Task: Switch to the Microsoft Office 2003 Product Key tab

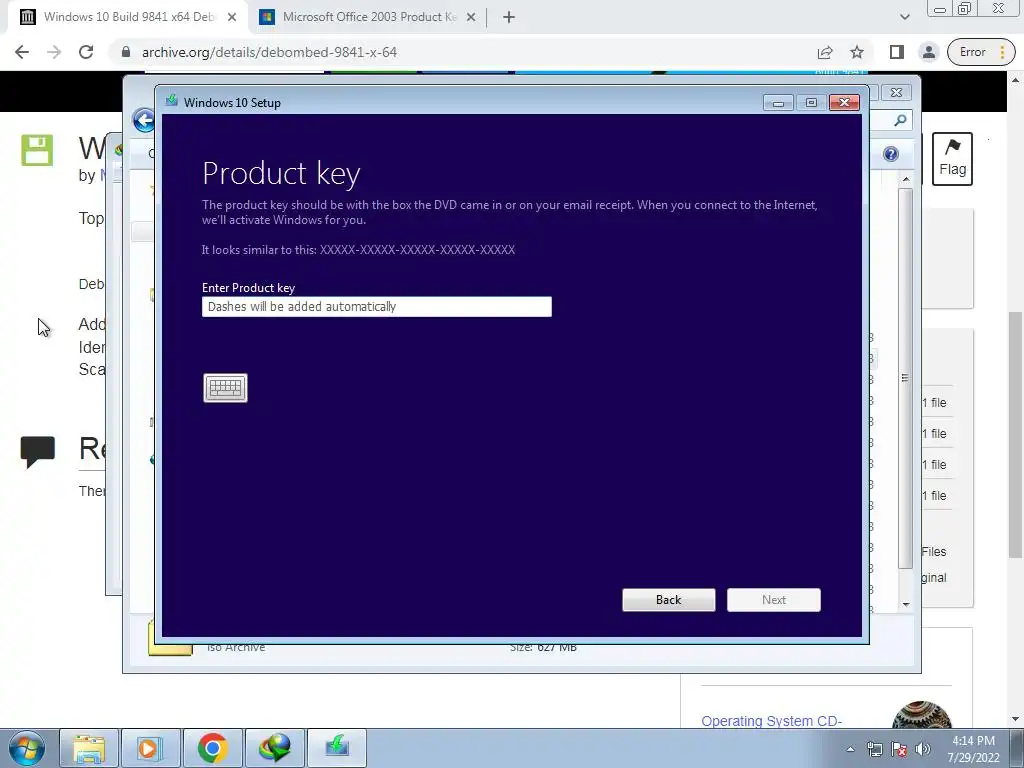Action: (x=369, y=17)
